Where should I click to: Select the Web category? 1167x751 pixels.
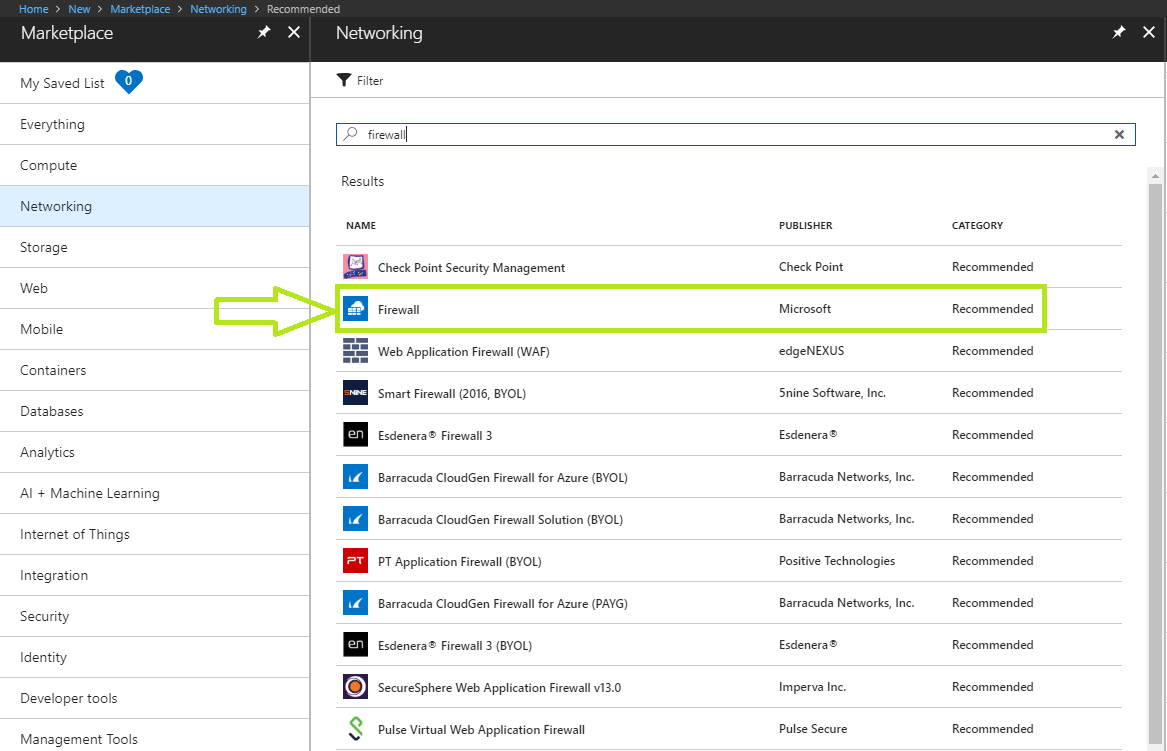(x=155, y=288)
